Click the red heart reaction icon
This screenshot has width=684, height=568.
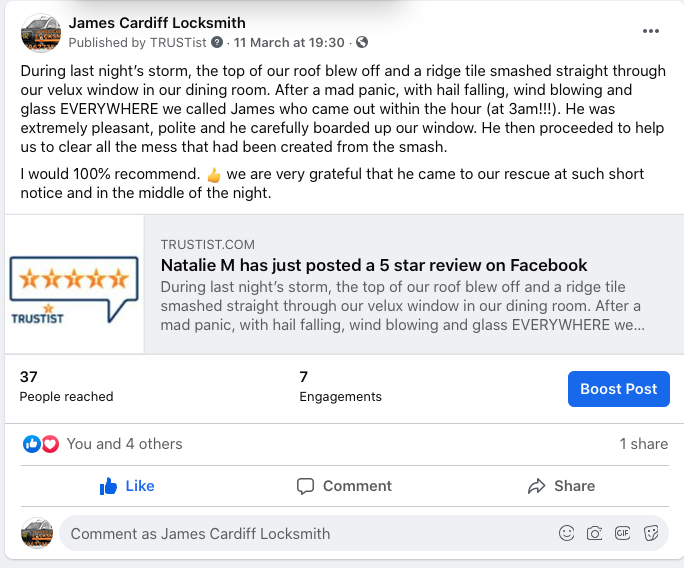click(x=50, y=444)
